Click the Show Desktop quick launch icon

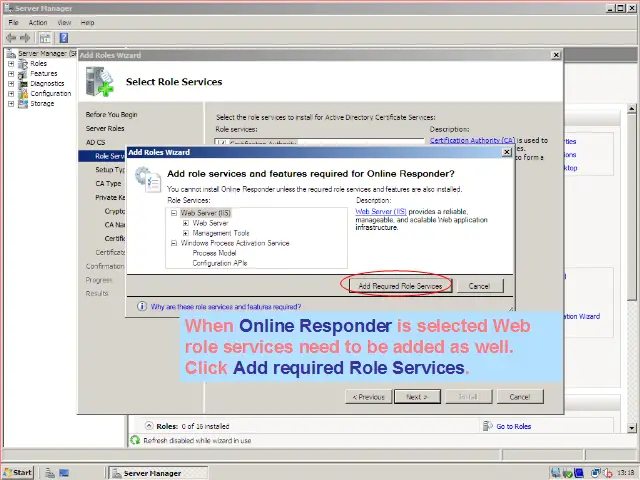64,473
